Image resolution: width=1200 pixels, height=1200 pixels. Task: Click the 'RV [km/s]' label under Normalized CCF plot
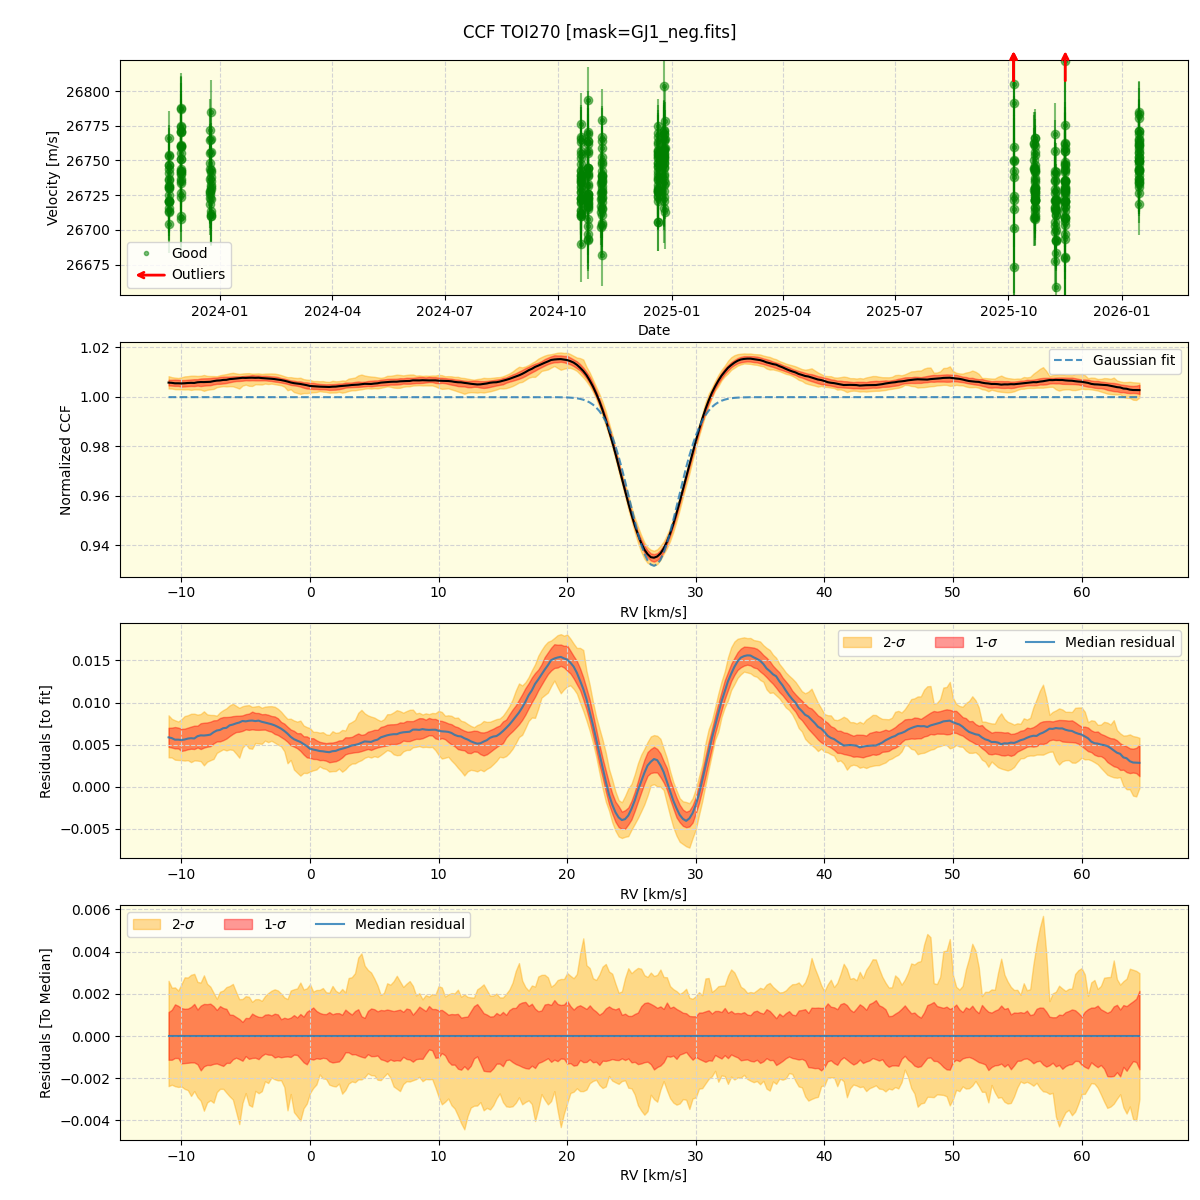(x=654, y=612)
